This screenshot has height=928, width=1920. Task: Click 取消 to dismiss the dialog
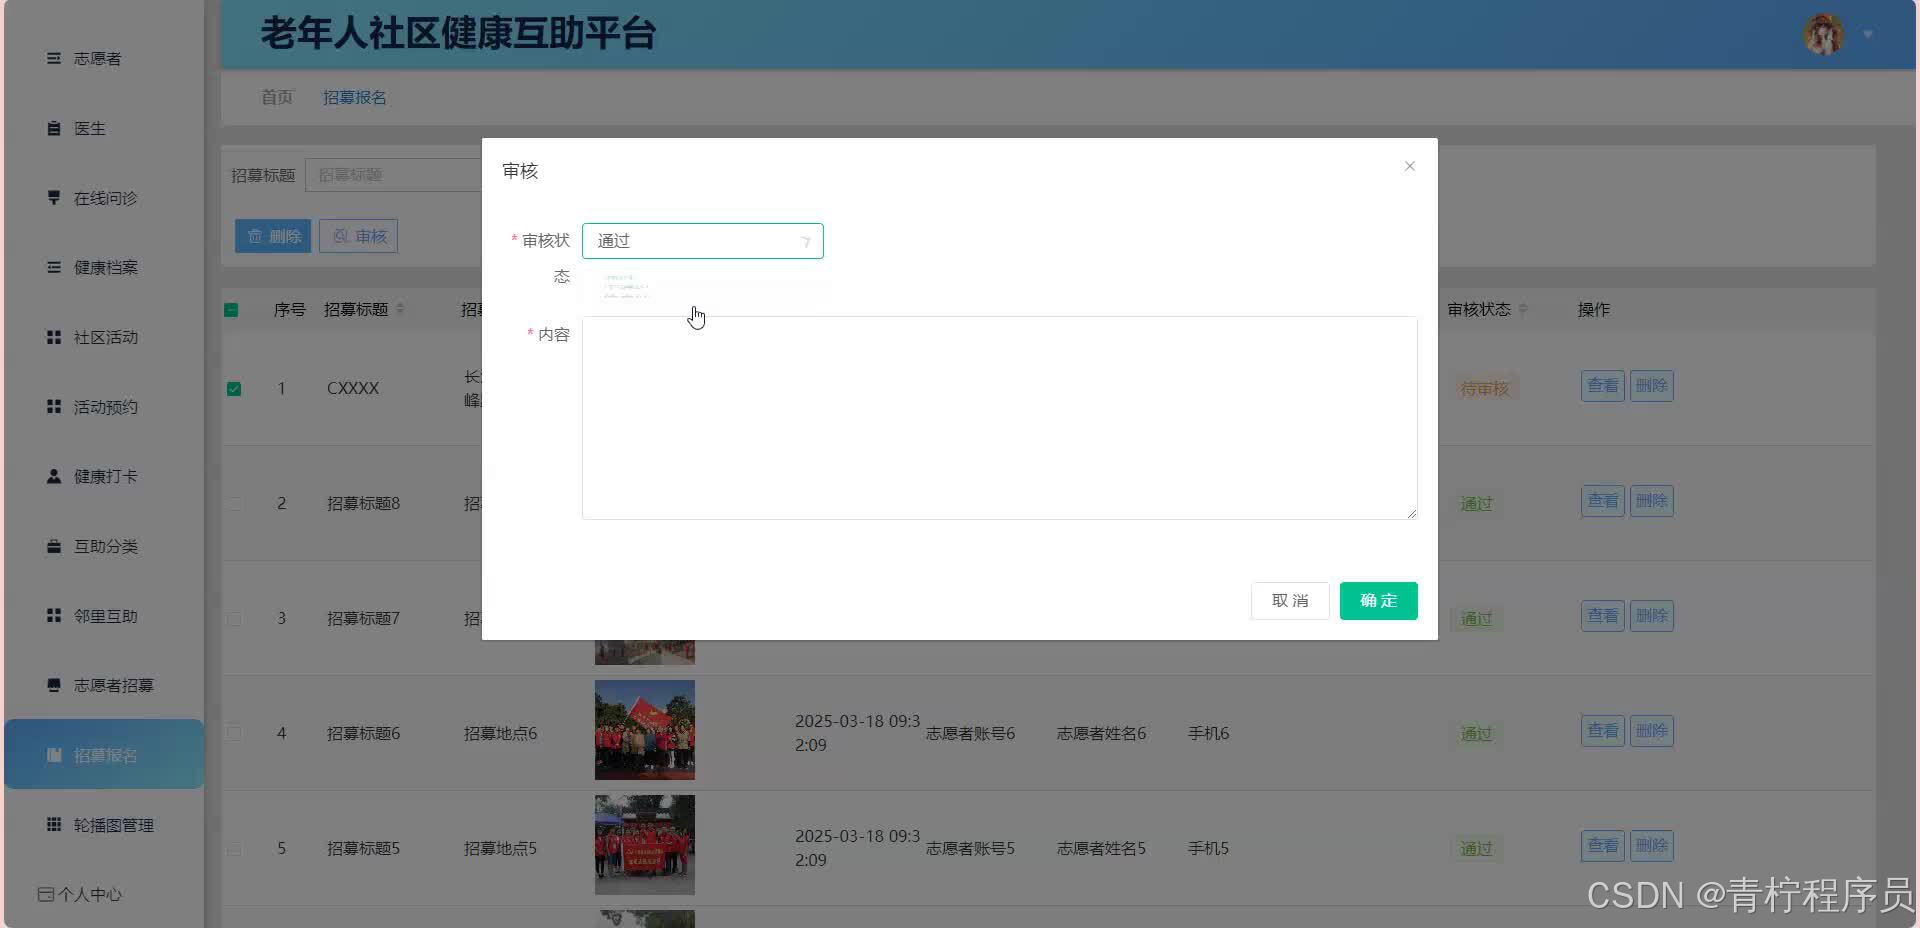[1289, 600]
